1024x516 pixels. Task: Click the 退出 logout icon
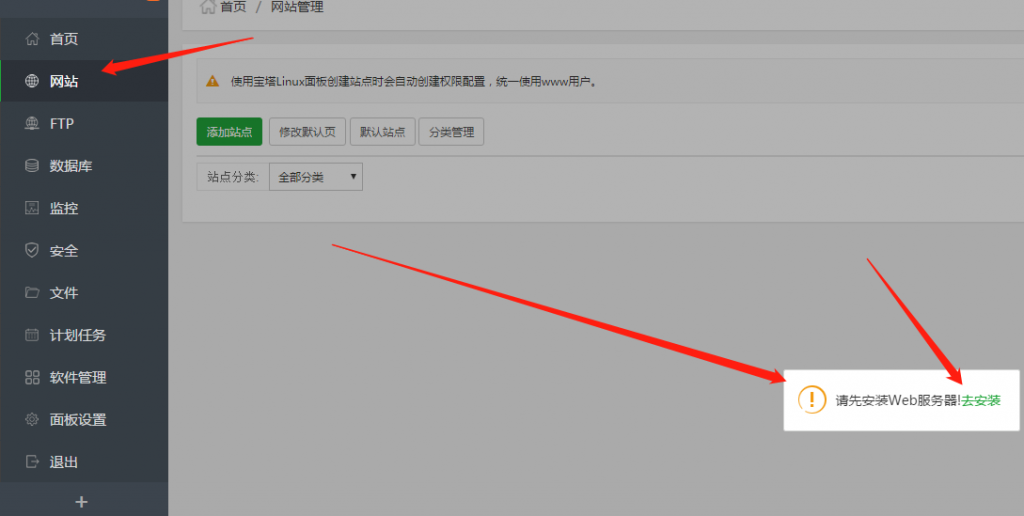click(x=32, y=462)
